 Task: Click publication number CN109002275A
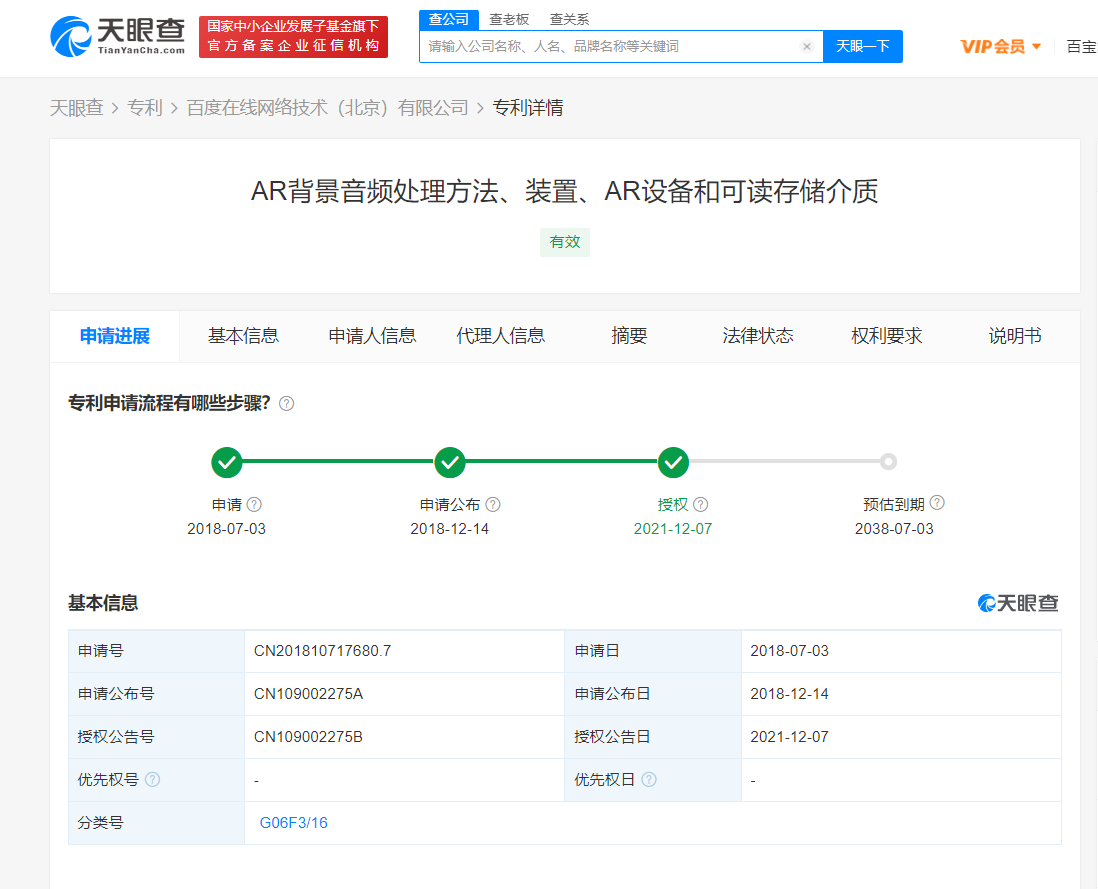(309, 694)
